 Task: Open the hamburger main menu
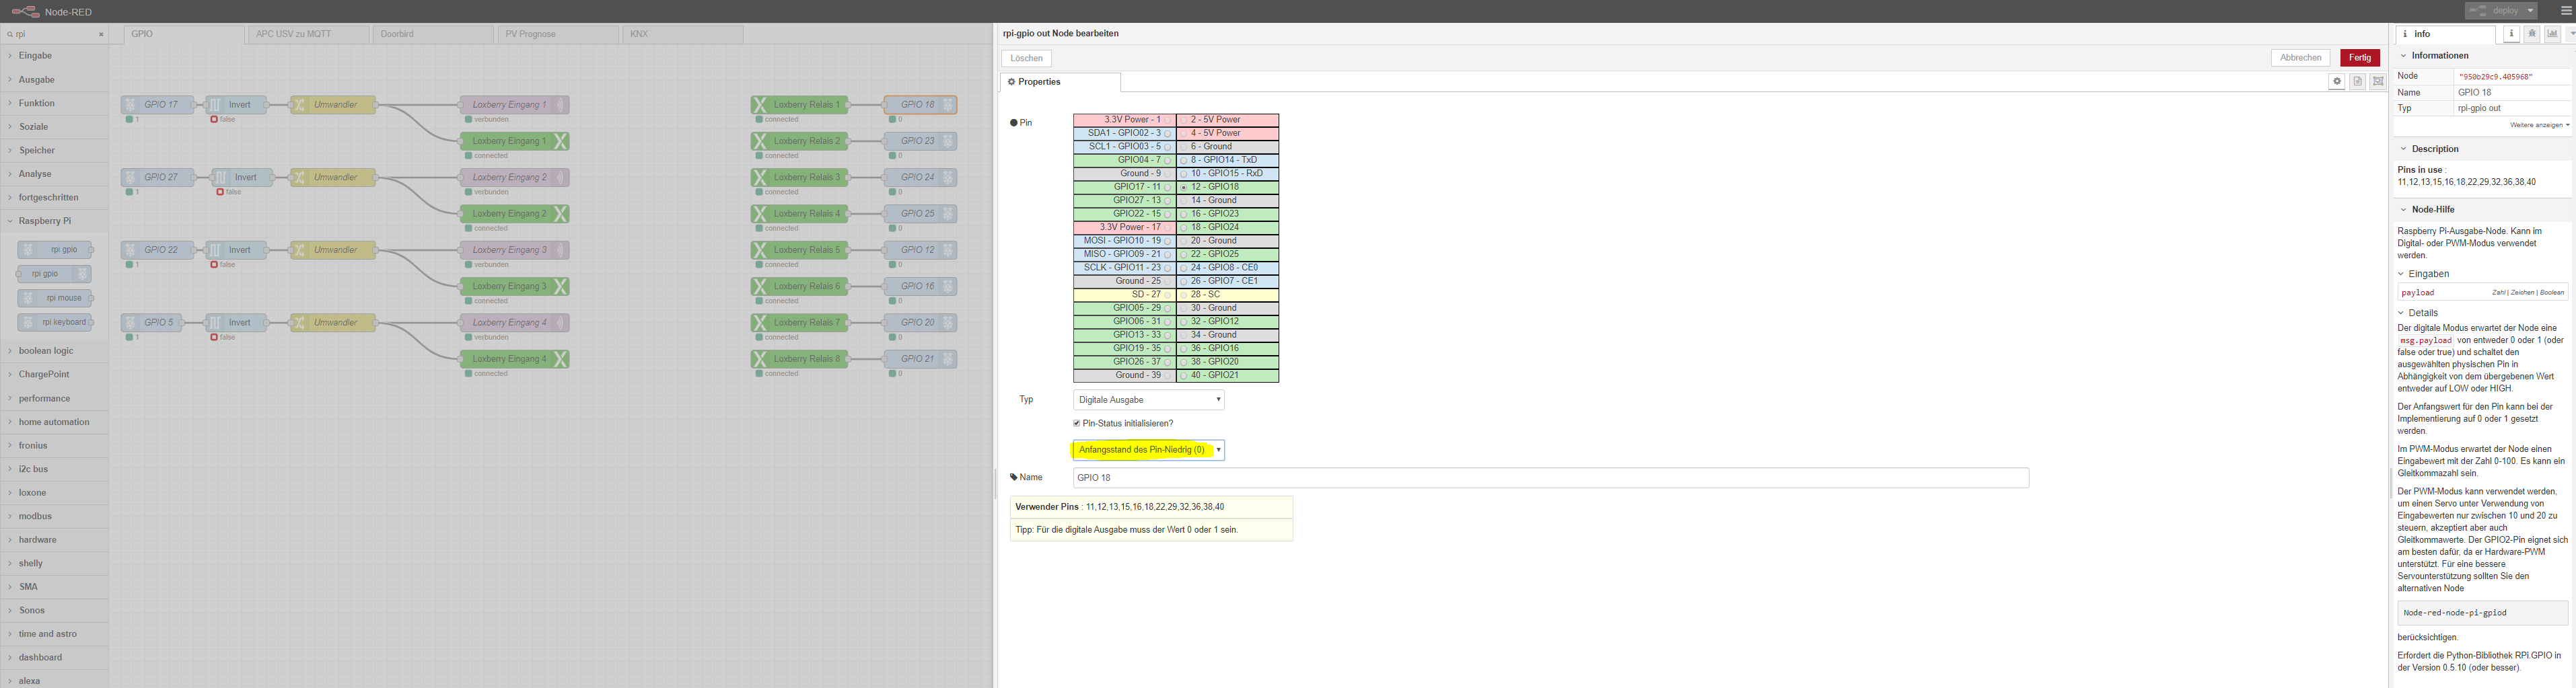pos(2564,11)
